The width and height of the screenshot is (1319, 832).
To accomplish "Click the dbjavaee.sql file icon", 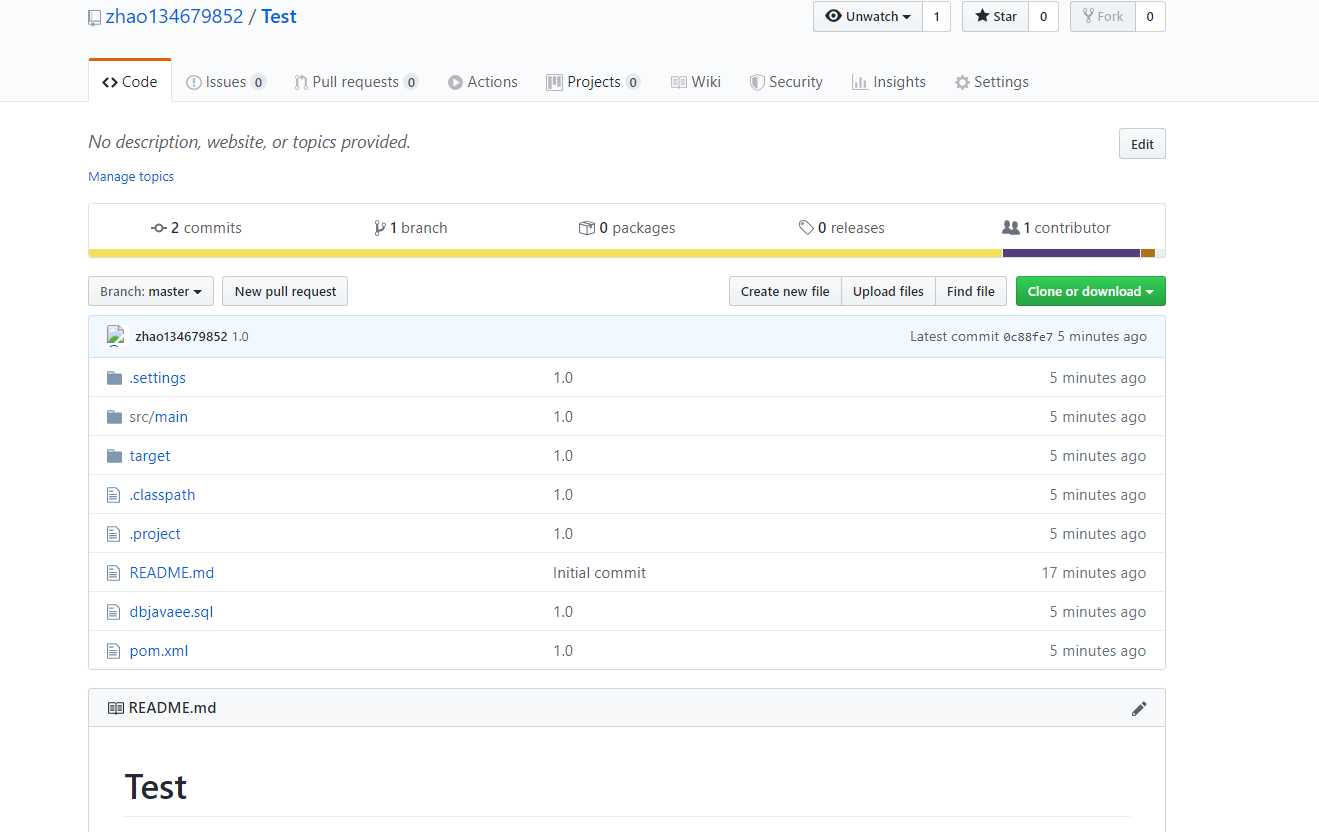I will (x=113, y=612).
